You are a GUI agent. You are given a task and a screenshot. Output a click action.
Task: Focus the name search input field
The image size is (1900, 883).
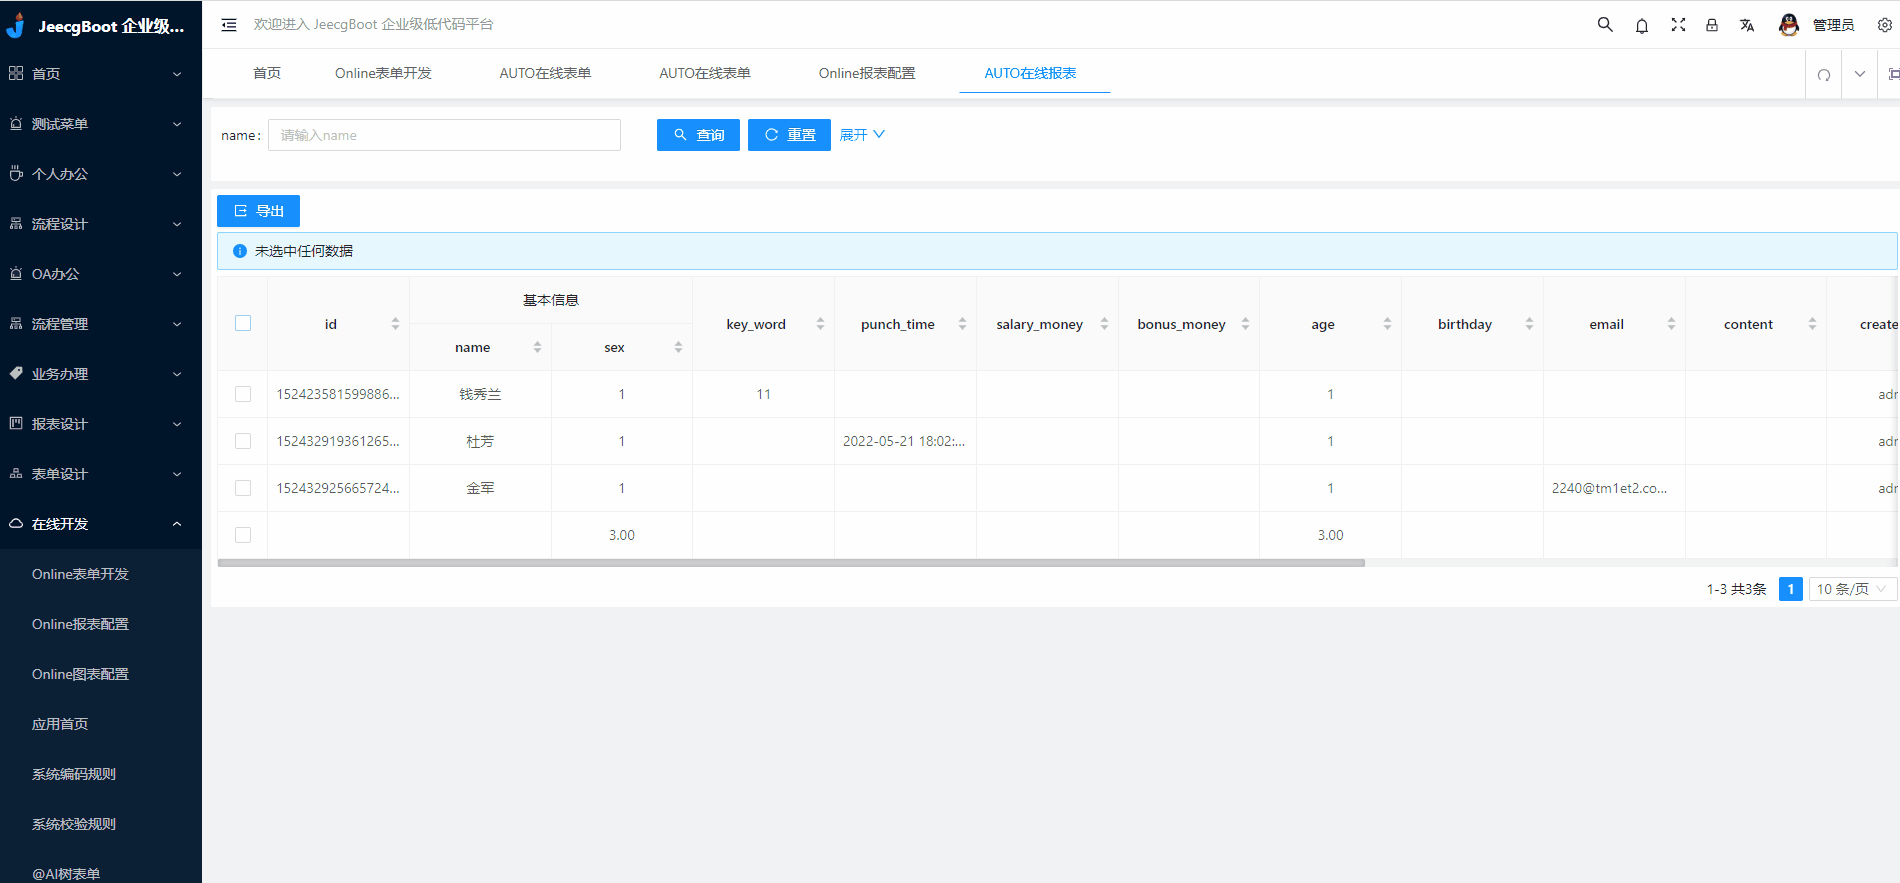click(444, 135)
